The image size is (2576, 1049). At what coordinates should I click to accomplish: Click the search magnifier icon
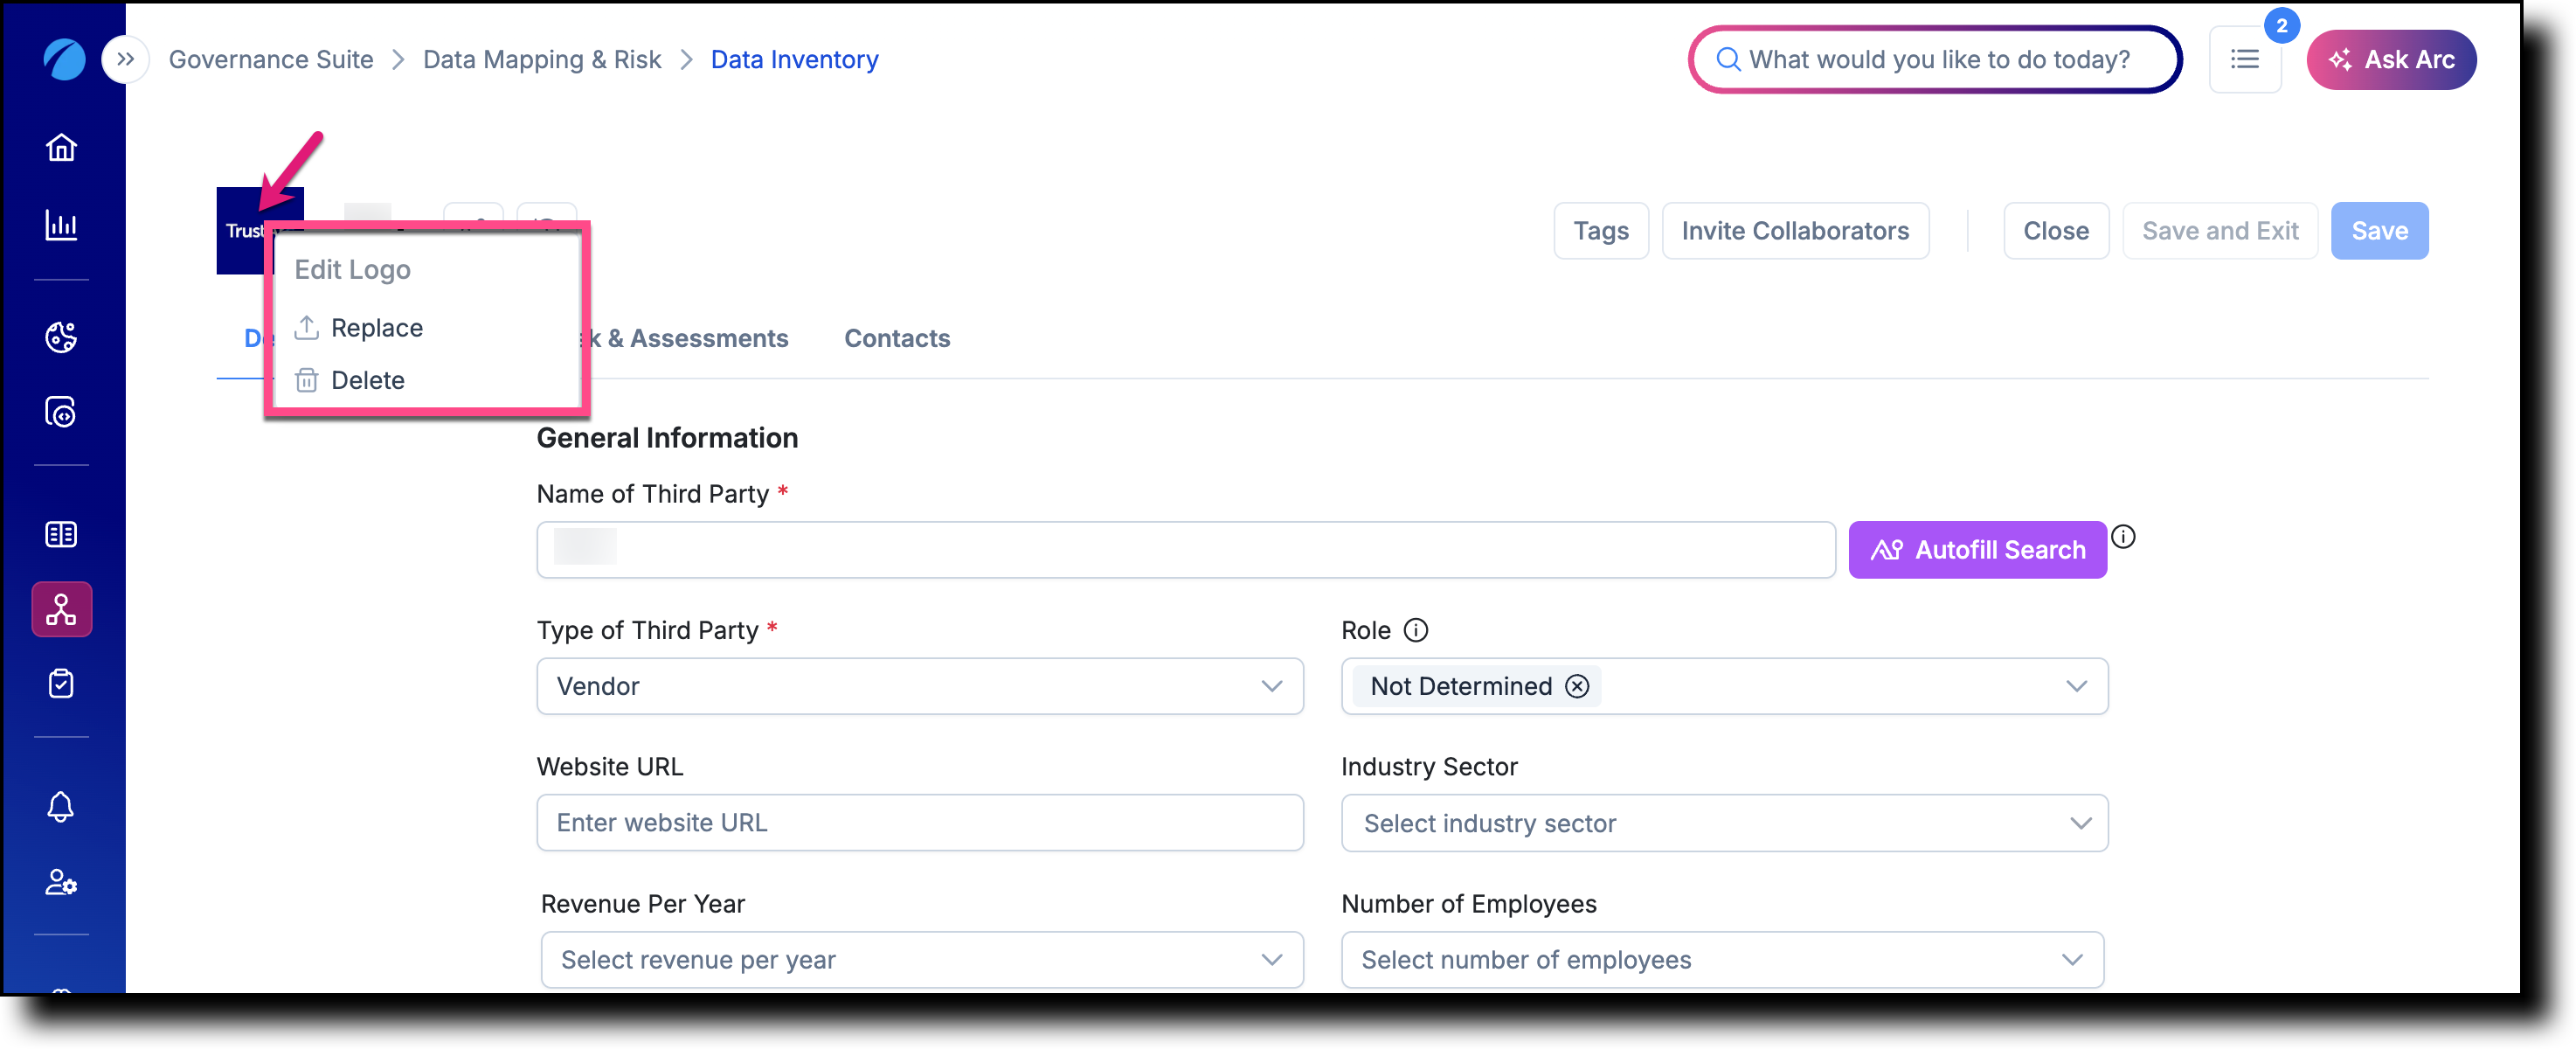[x=1727, y=59]
